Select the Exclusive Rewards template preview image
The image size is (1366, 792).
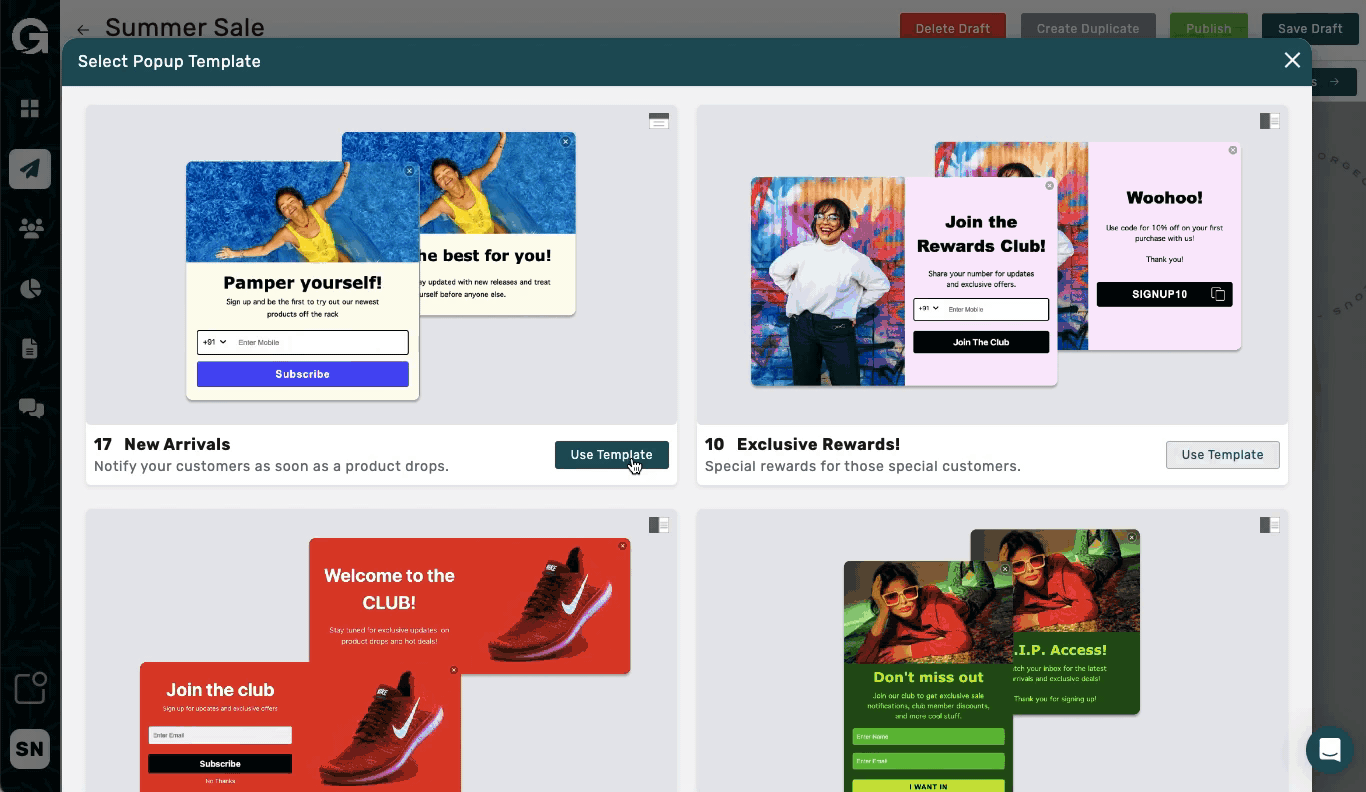(x=992, y=266)
